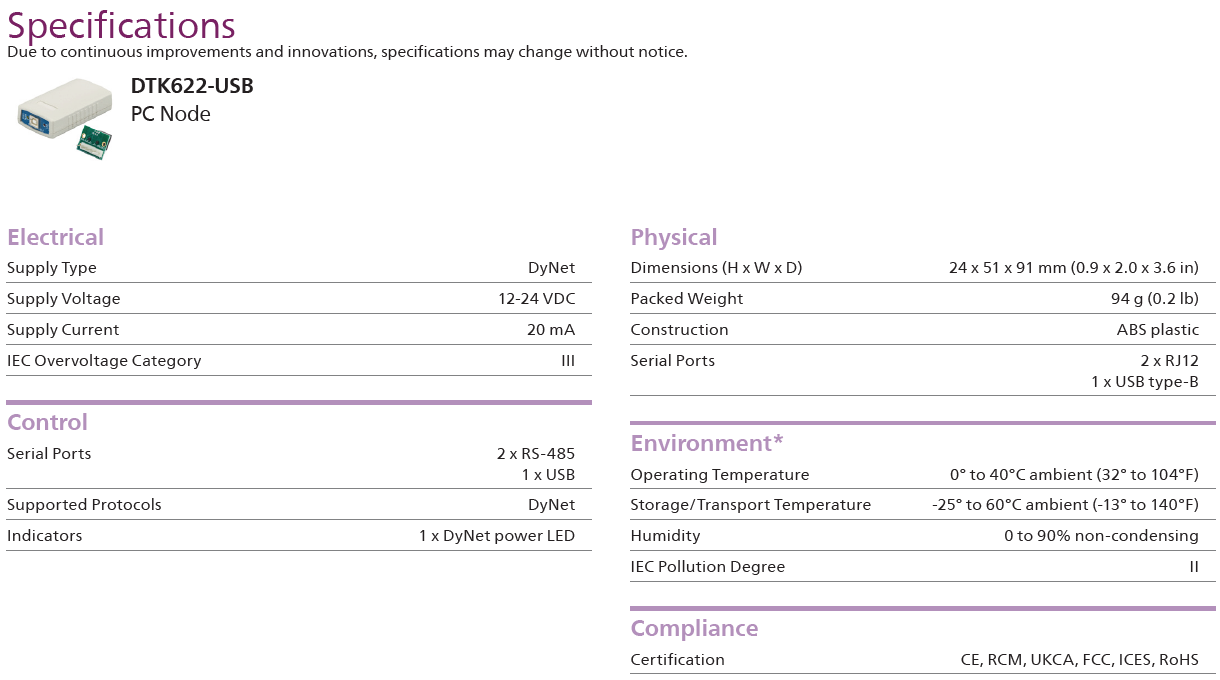Open the Electrical section heading
This screenshot has width=1220, height=680.
[x=55, y=237]
